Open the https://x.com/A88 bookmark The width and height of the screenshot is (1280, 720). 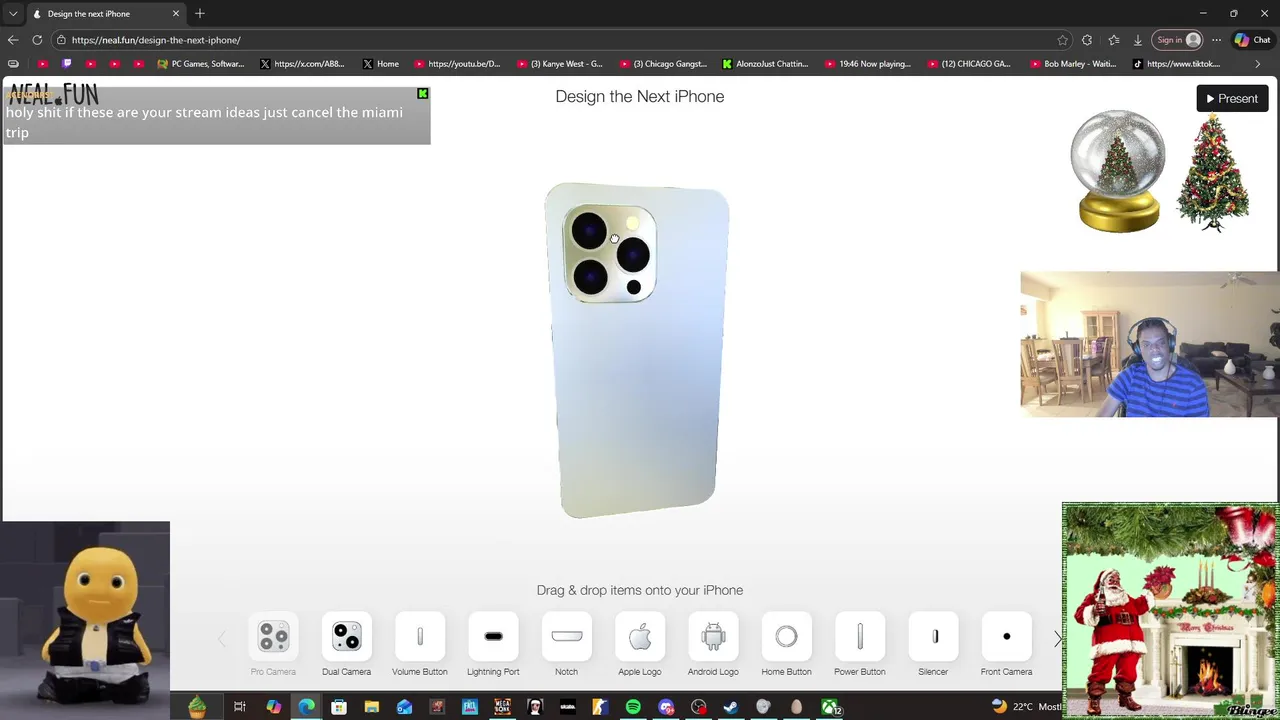[x=302, y=64]
